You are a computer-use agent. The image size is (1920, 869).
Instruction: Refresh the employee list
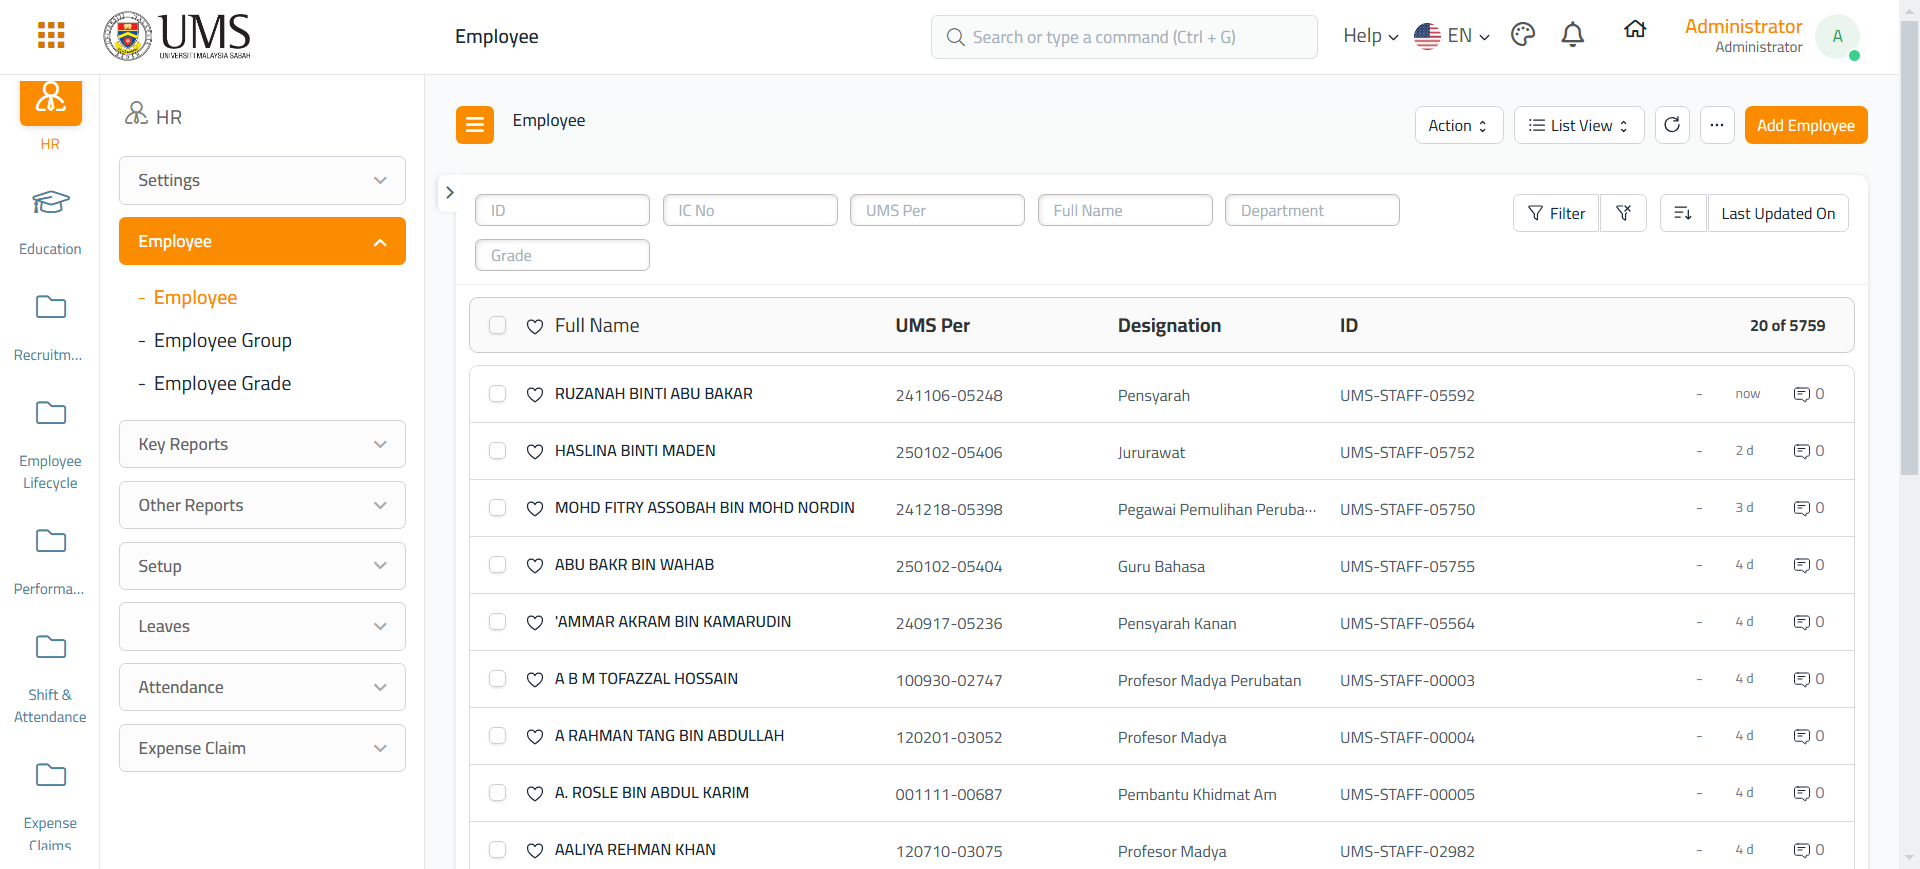(1672, 125)
